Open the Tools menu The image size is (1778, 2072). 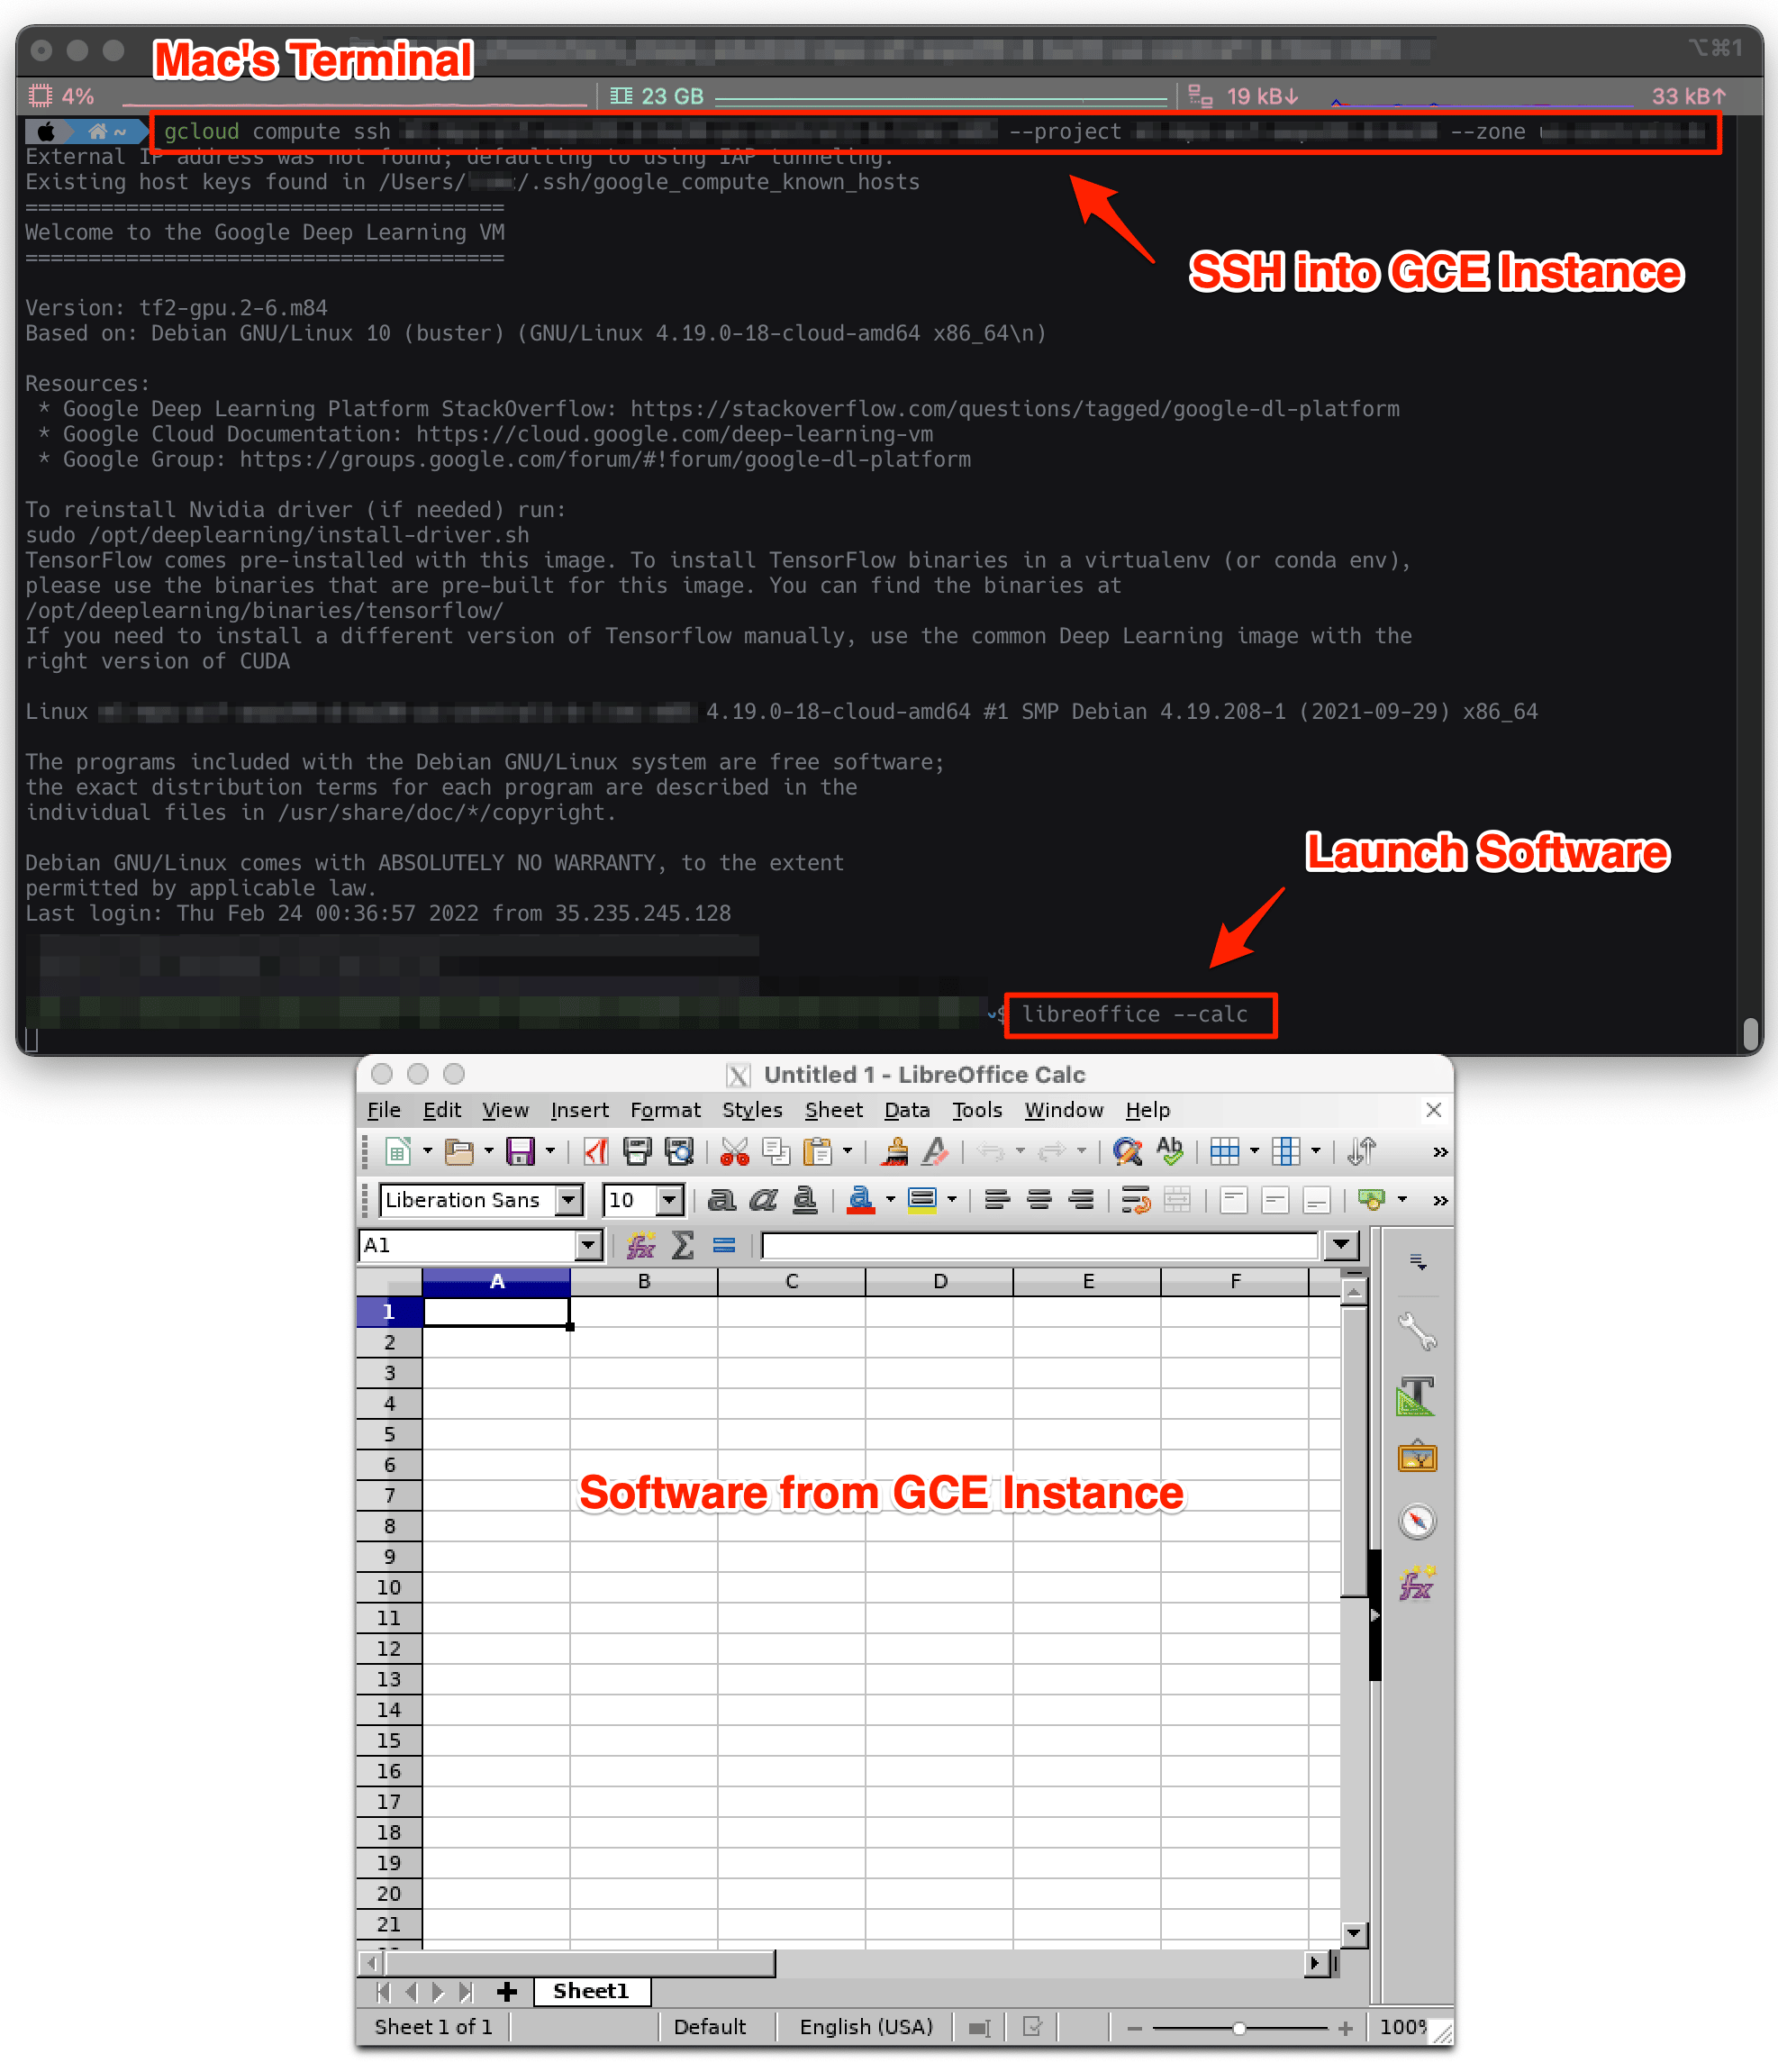point(976,1110)
